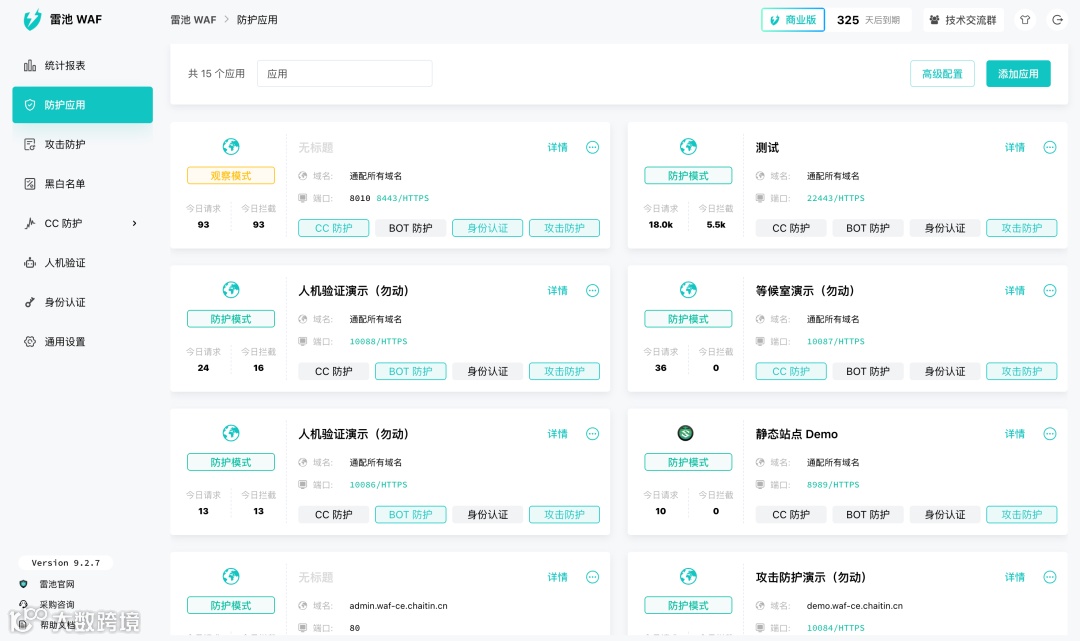The width and height of the screenshot is (1080, 641).
Task: Toggle CC 防护 on 8010 port app
Action: 333,228
